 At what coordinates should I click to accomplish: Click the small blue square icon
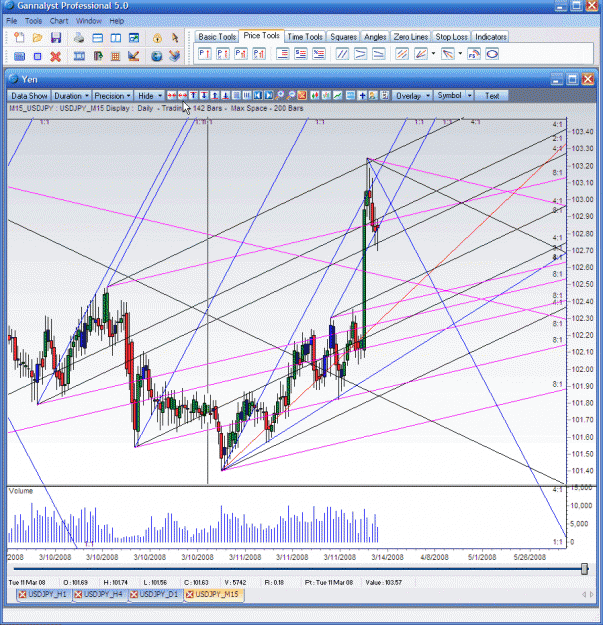coord(37,56)
